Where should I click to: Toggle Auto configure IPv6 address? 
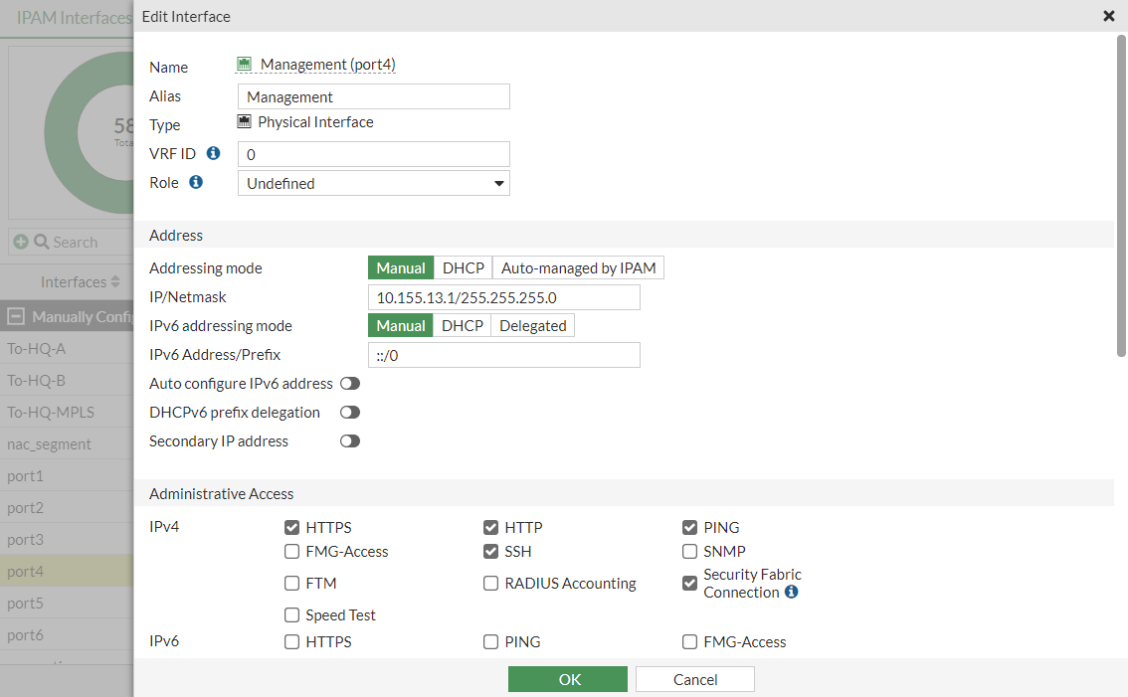(349, 384)
